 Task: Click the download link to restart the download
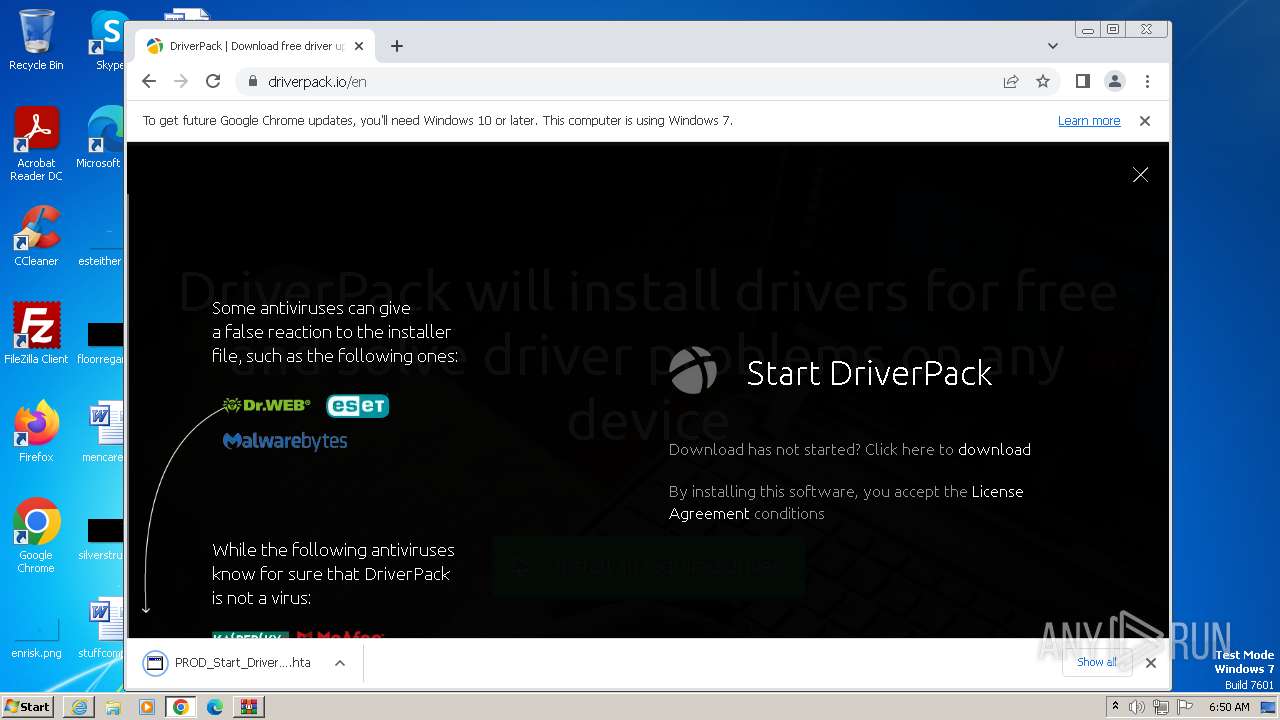pos(994,450)
